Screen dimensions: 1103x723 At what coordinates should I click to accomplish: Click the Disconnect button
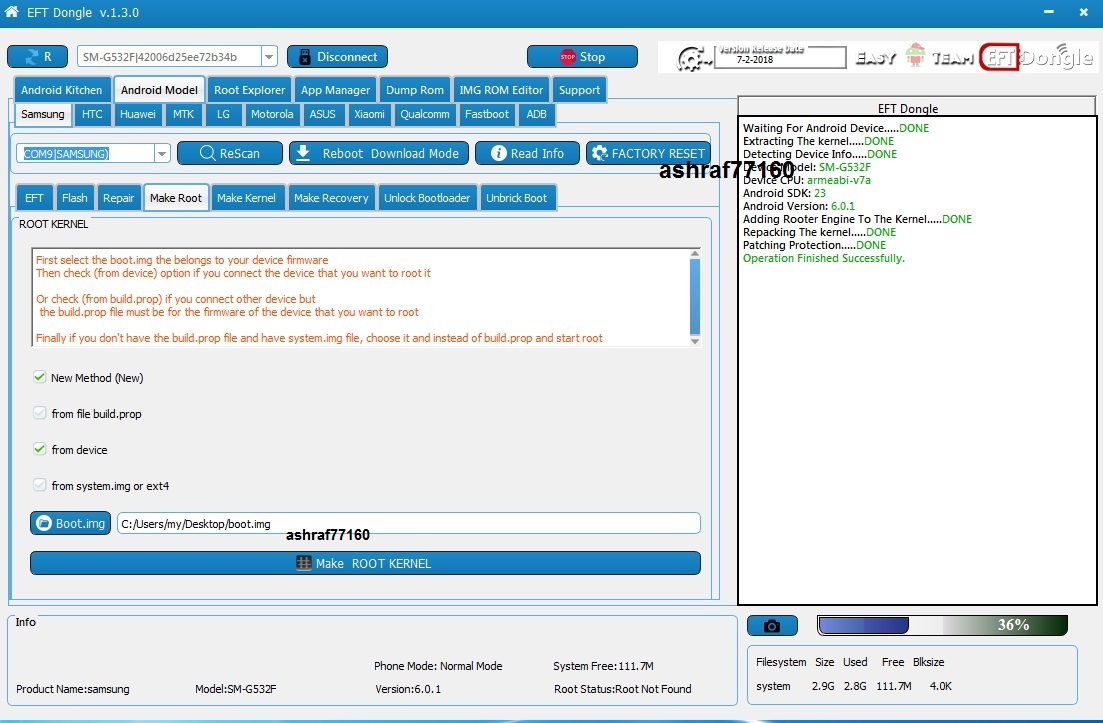click(337, 57)
